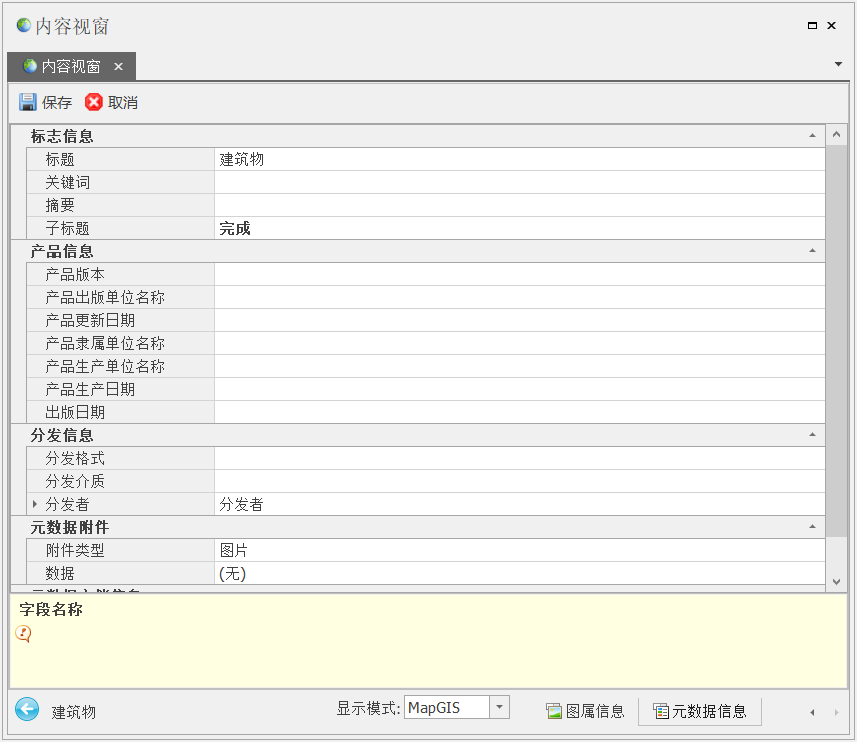Collapse the 产品信息 section
This screenshot has height=742, width=857.
[x=812, y=251]
